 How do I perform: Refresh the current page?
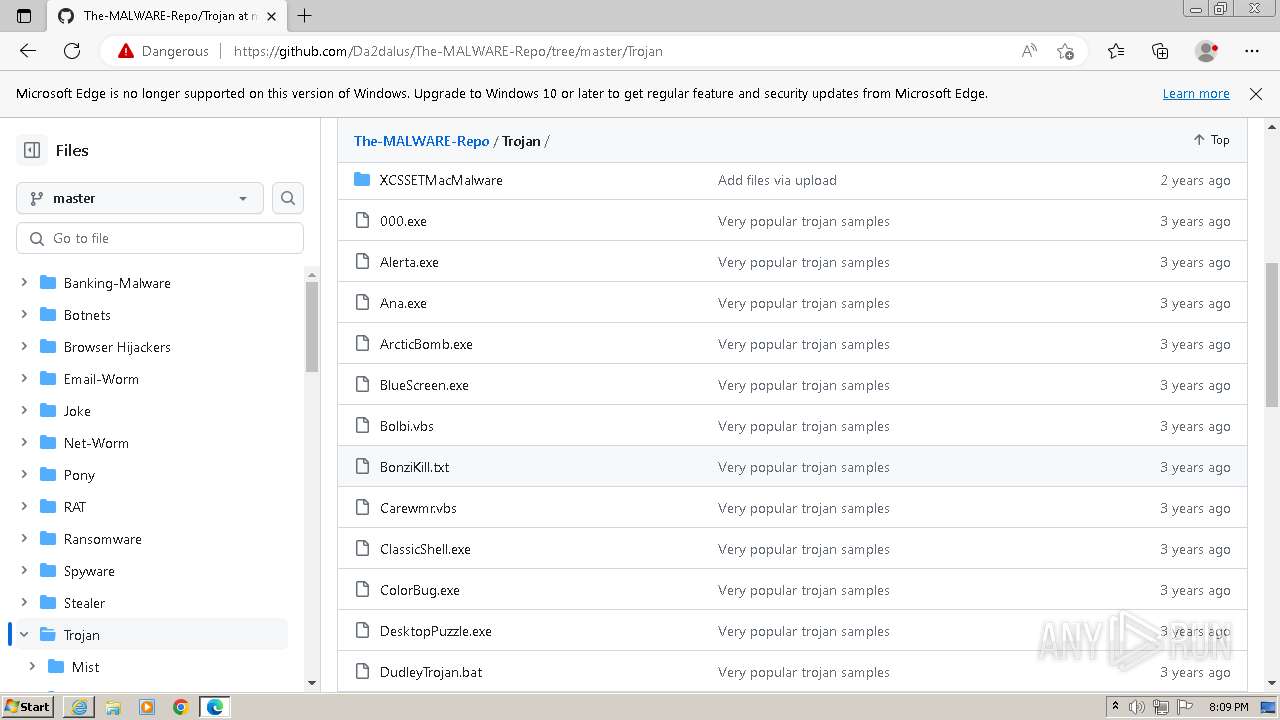[x=72, y=51]
